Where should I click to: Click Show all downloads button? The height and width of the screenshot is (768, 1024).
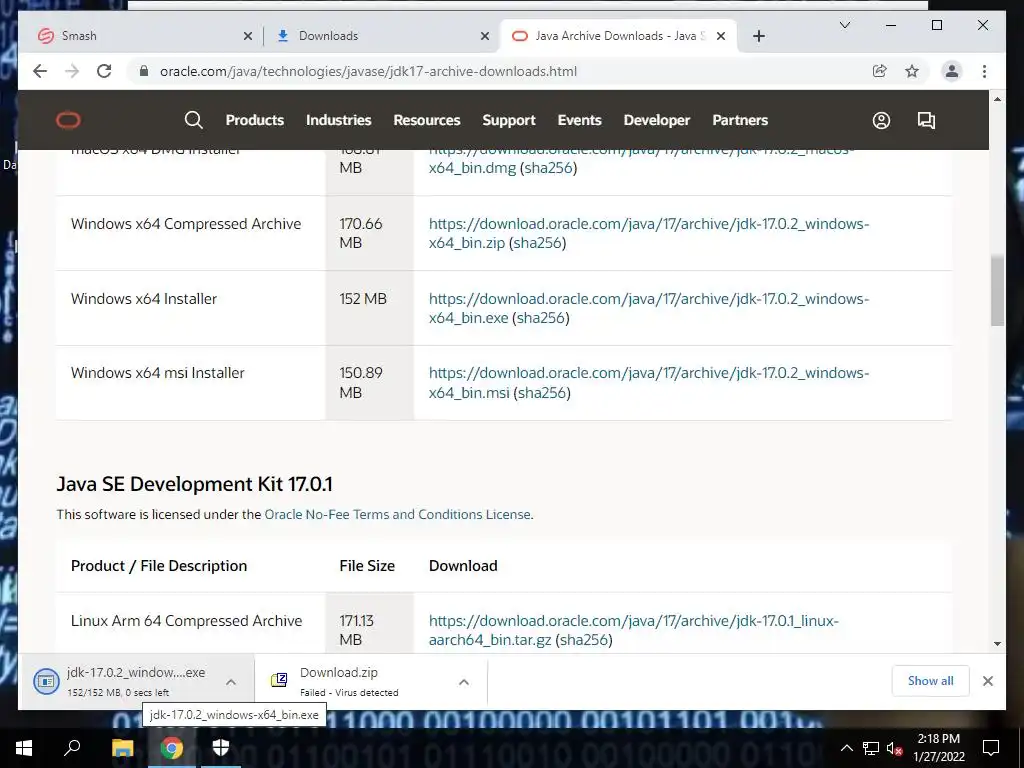[930, 680]
